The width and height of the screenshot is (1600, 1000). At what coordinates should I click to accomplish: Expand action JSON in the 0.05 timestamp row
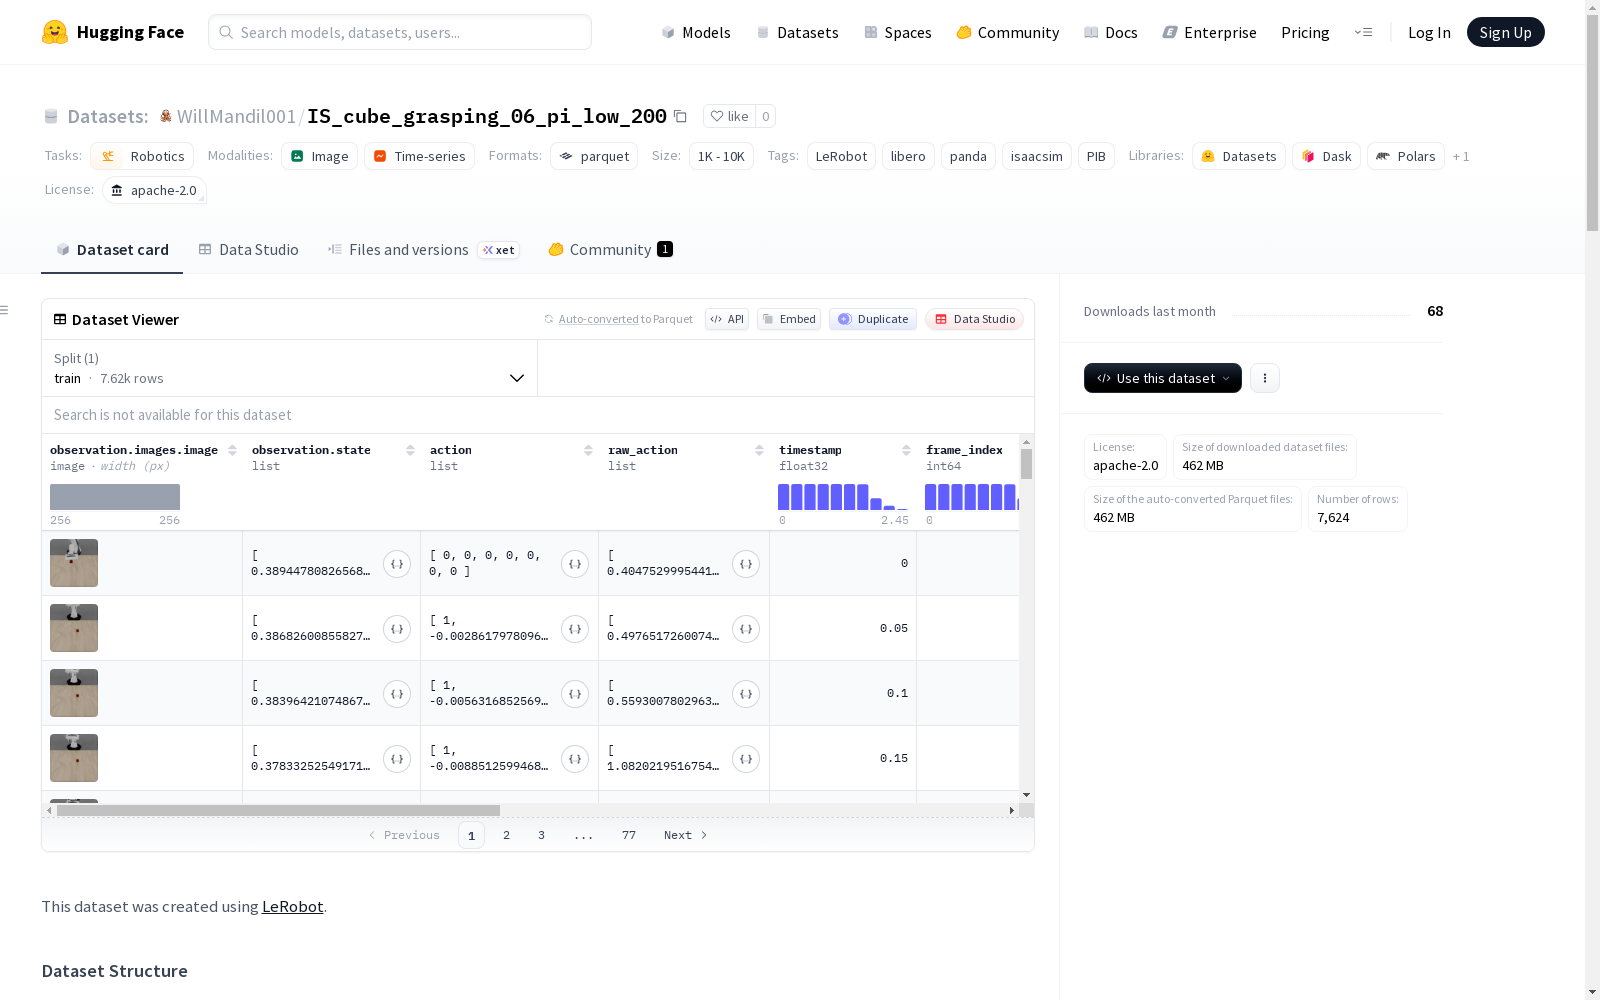pyautogui.click(x=575, y=629)
